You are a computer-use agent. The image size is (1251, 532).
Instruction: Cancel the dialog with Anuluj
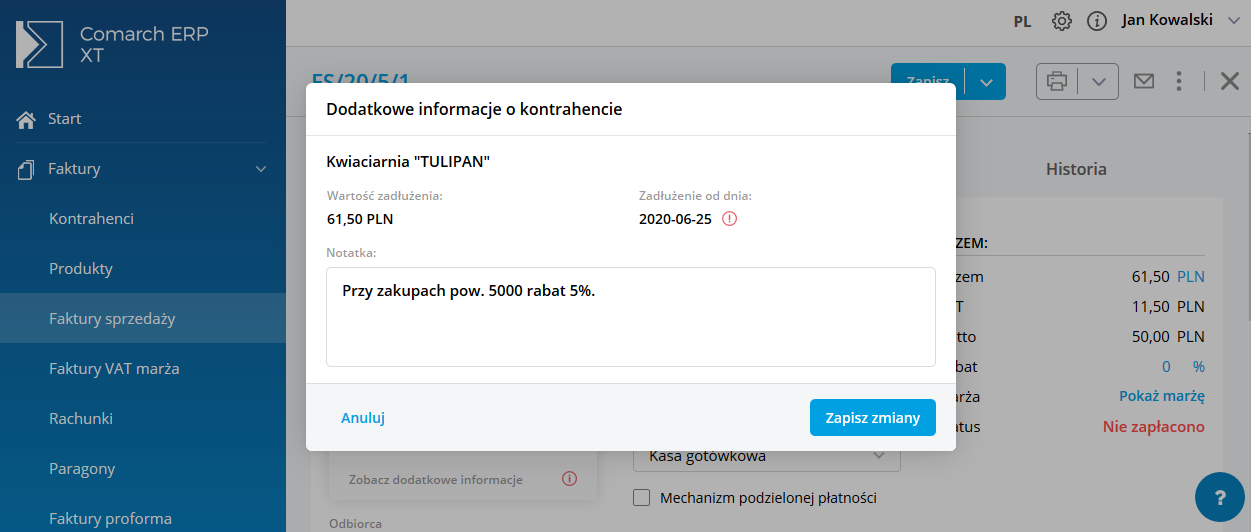[363, 418]
